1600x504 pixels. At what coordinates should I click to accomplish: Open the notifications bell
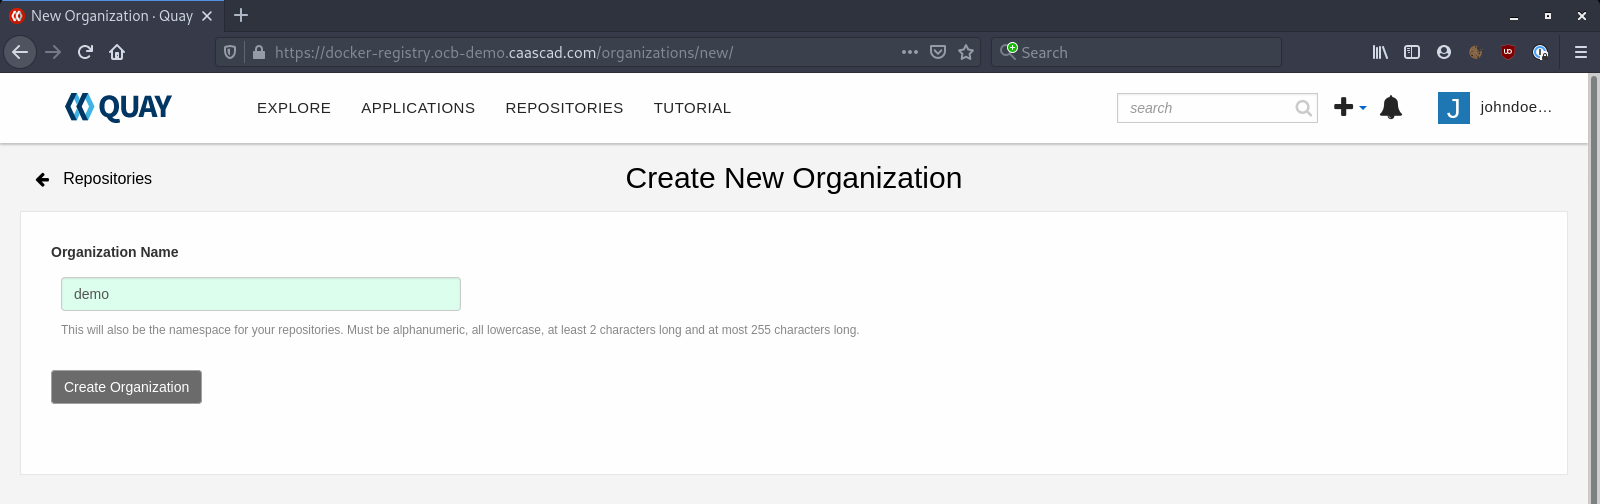coord(1390,107)
